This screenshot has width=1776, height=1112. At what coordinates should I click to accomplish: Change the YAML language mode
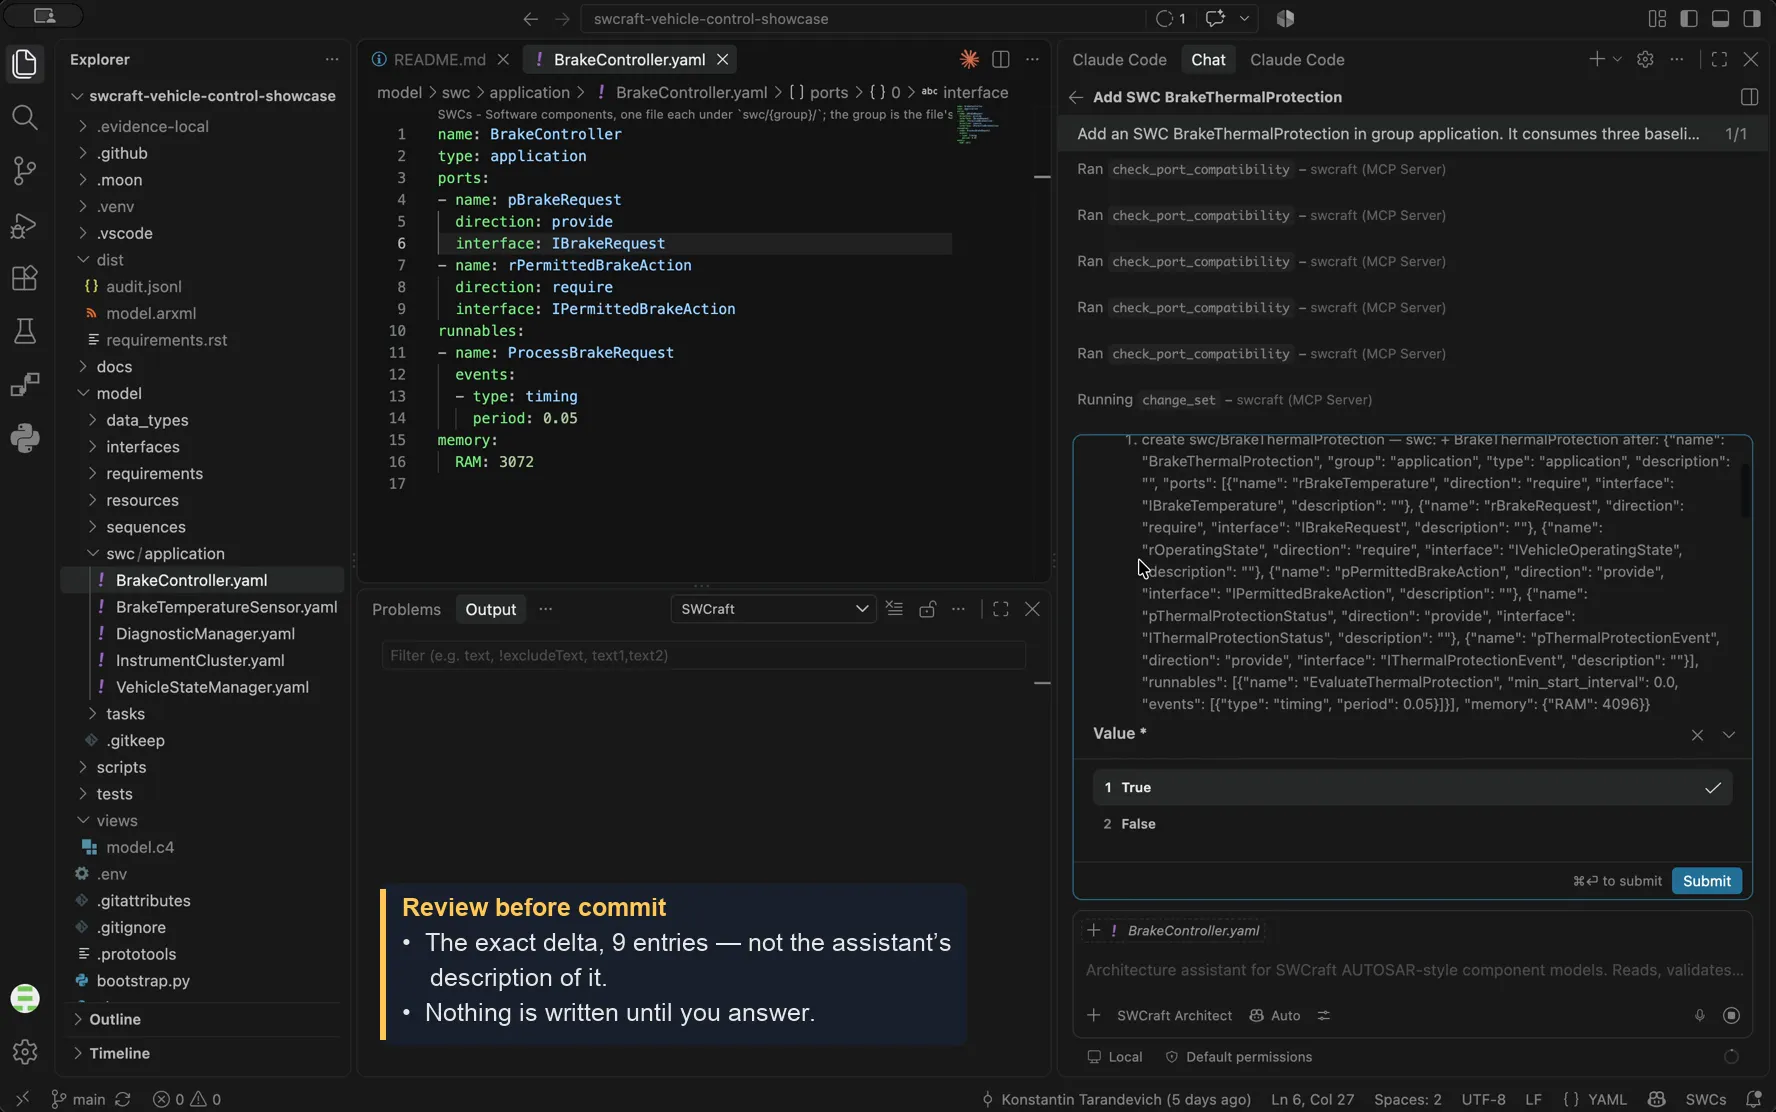click(x=1607, y=1099)
